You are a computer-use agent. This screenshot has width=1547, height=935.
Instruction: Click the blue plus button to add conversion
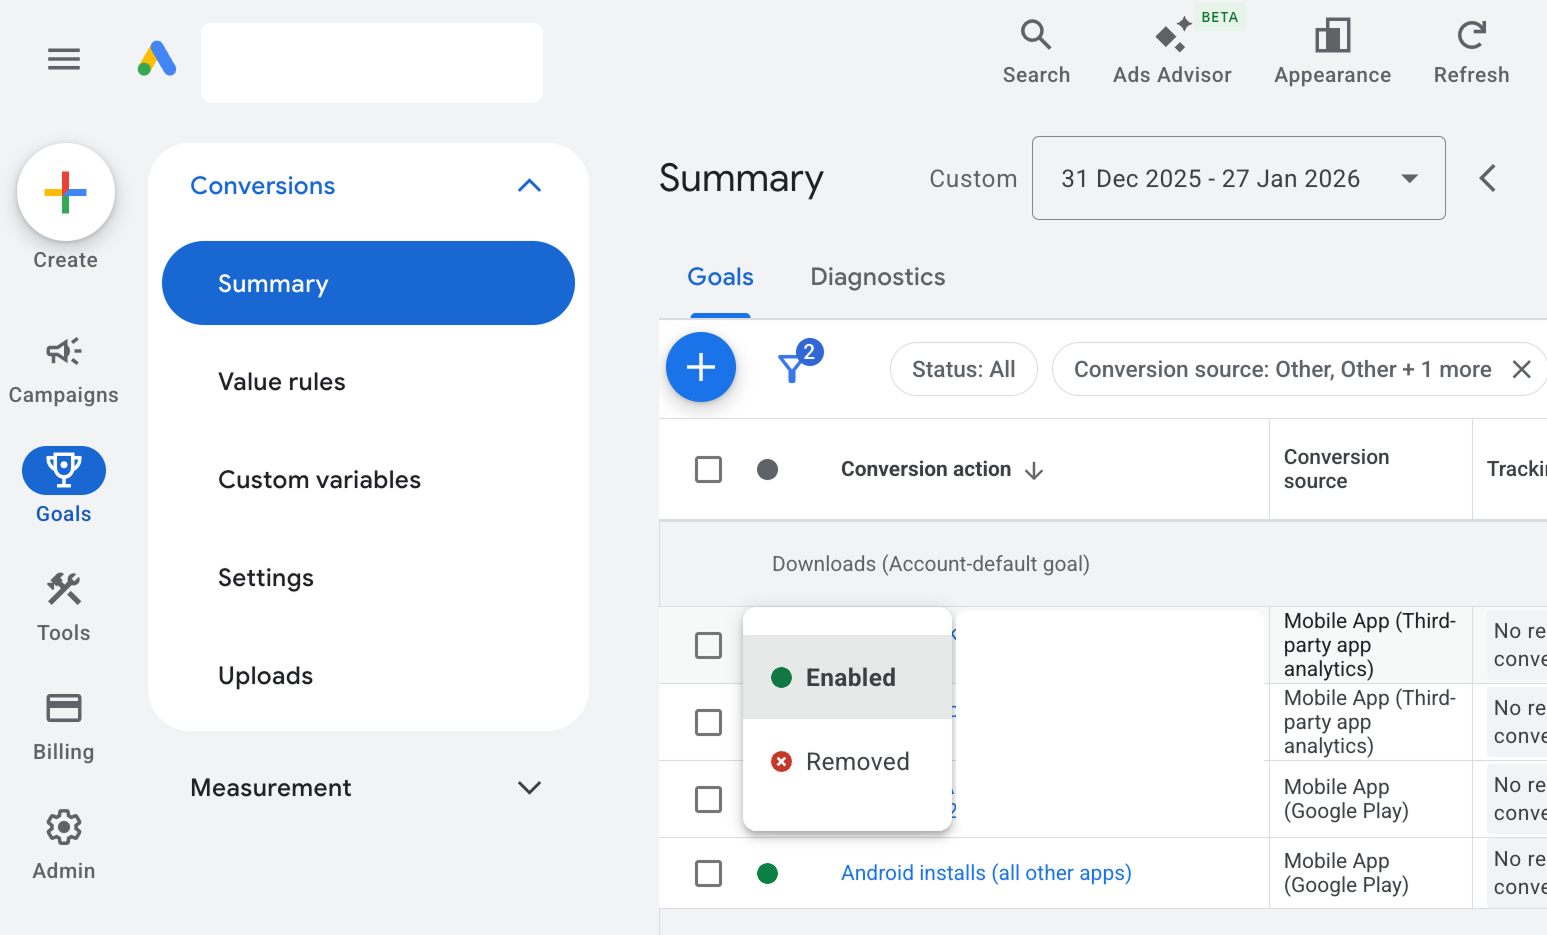(700, 367)
